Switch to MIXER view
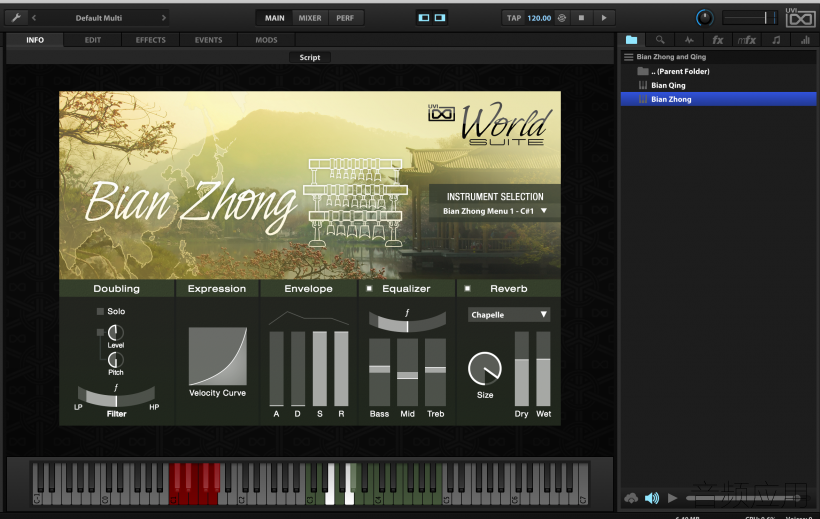The image size is (820, 519). point(310,18)
